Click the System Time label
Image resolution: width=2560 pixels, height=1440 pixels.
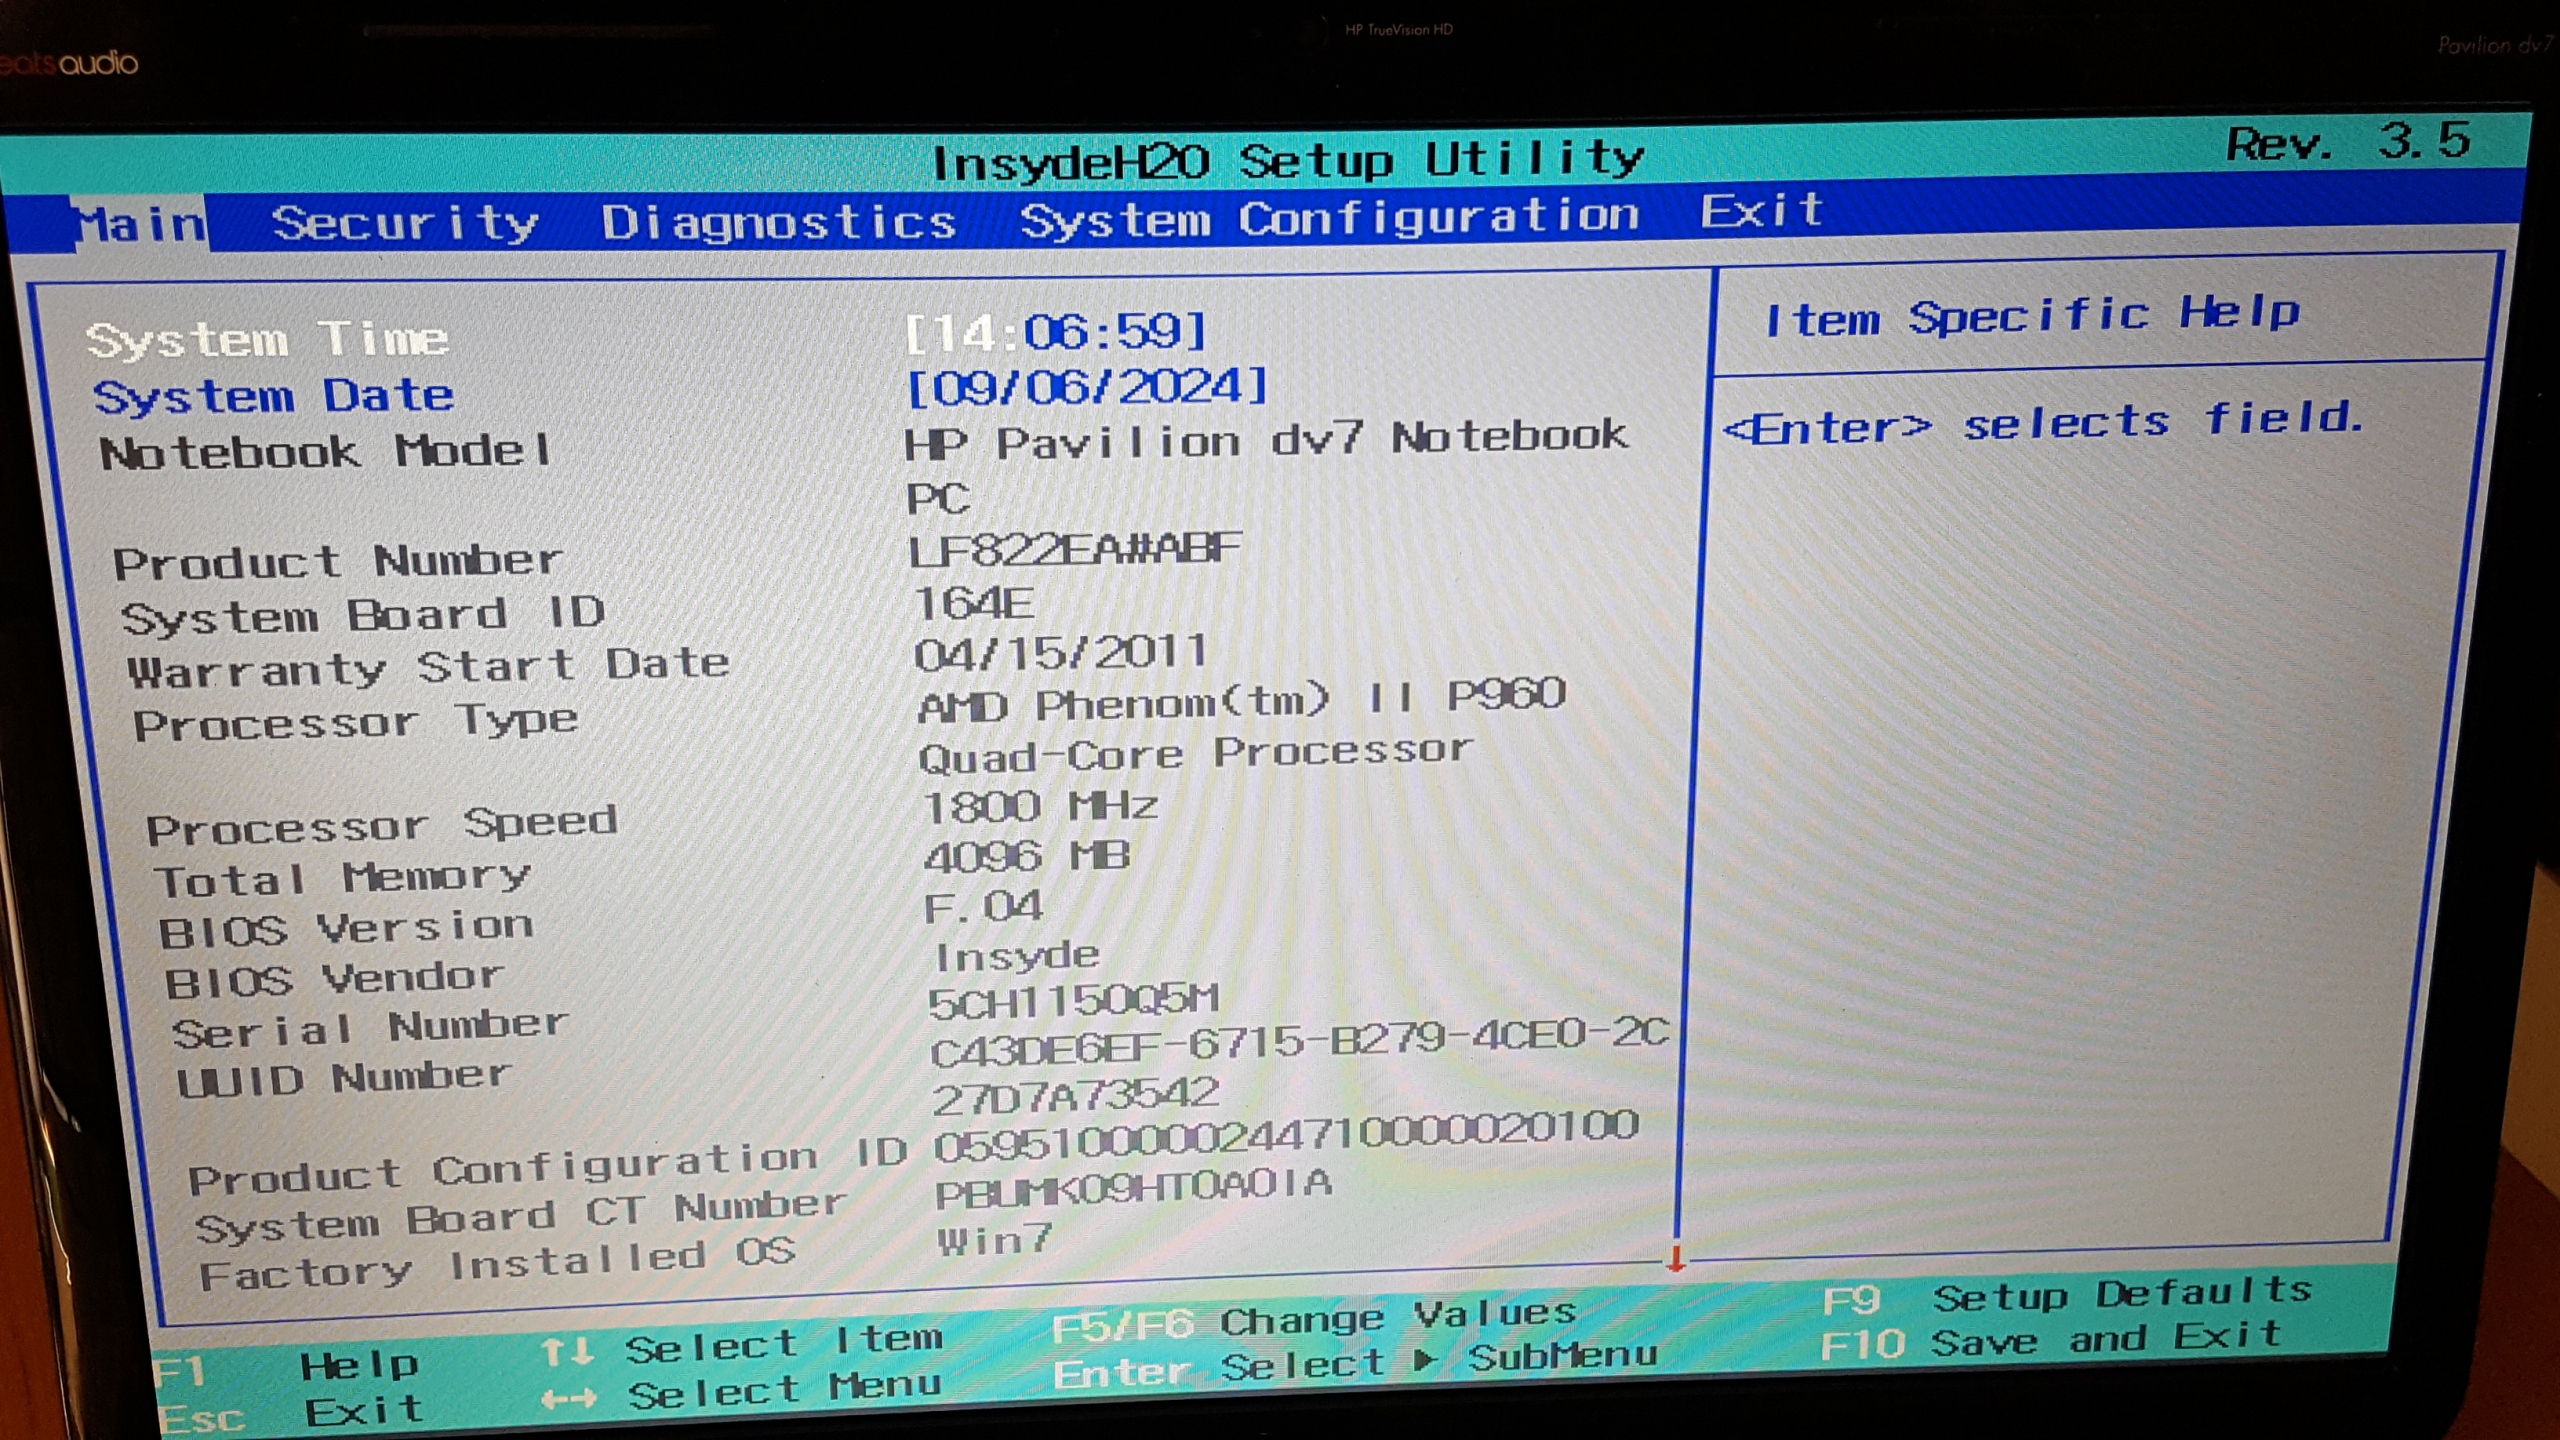coord(268,340)
